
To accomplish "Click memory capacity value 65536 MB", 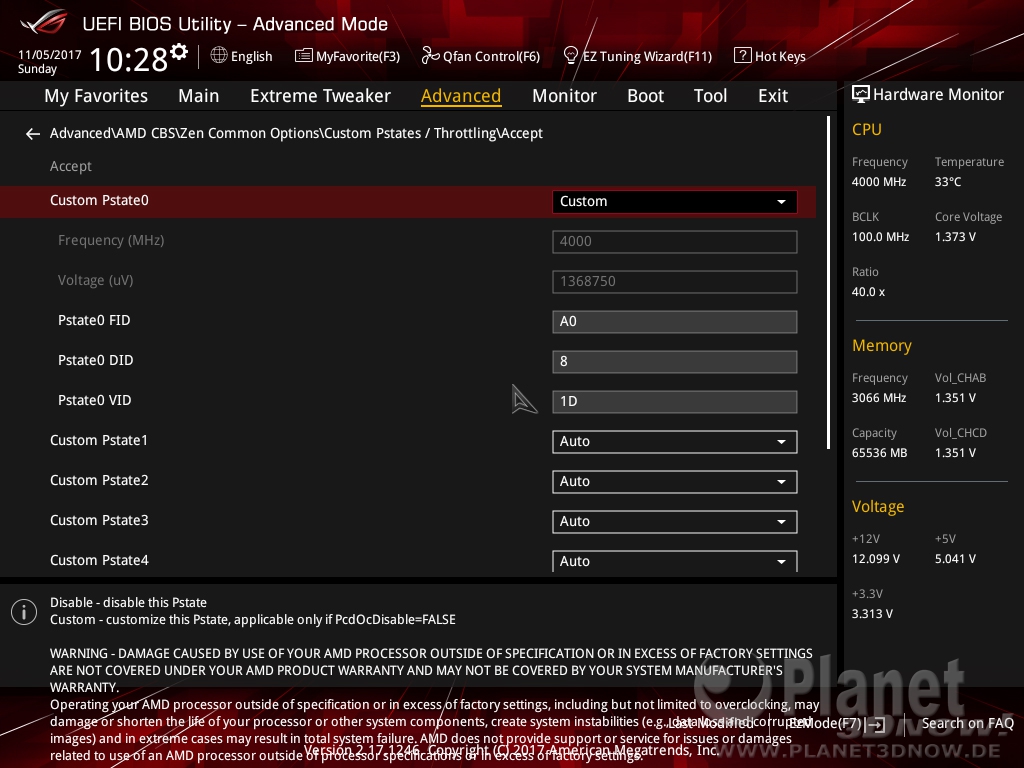I will [x=880, y=453].
